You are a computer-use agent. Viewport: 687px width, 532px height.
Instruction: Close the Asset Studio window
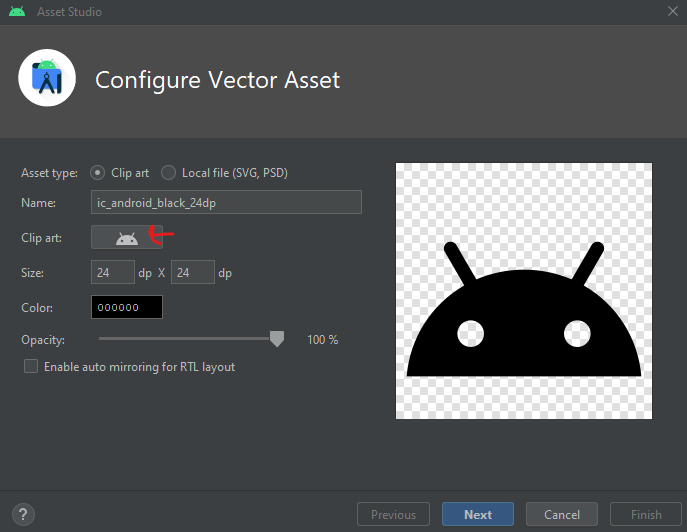pyautogui.click(x=673, y=11)
